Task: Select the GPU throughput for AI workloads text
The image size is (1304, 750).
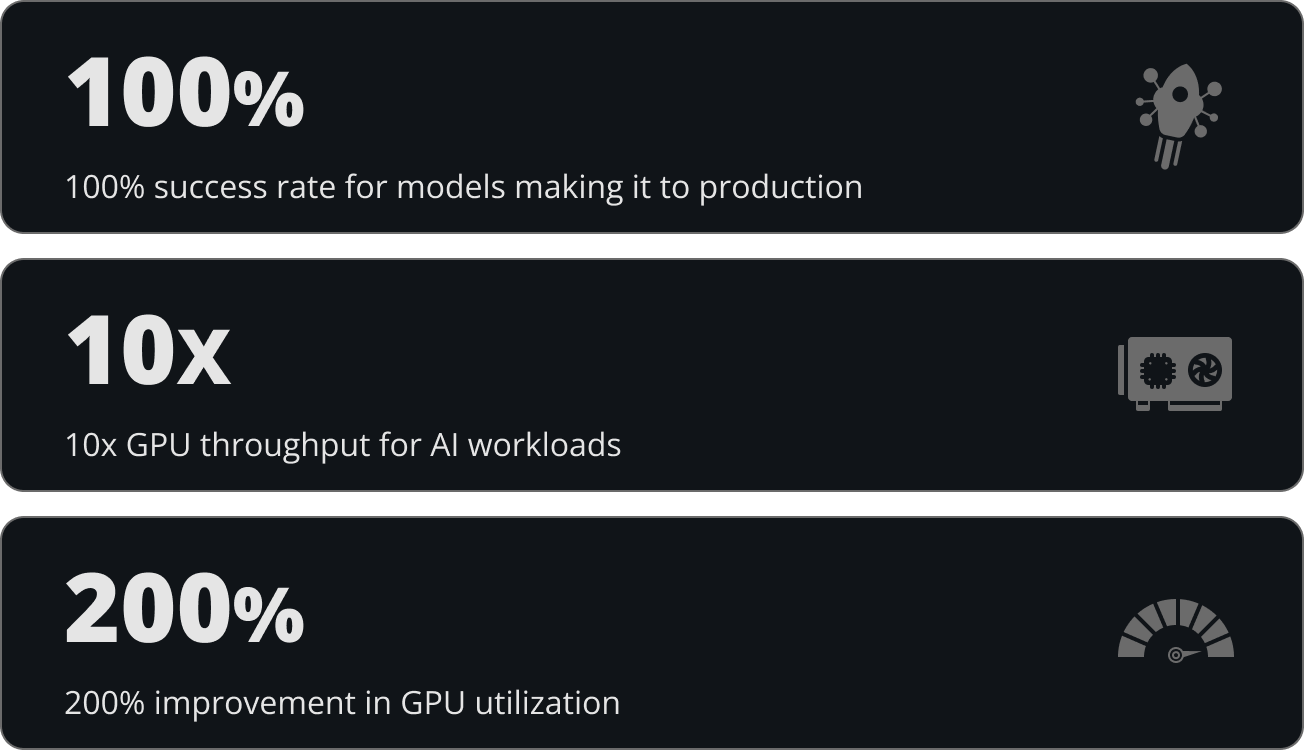Action: coord(343,444)
